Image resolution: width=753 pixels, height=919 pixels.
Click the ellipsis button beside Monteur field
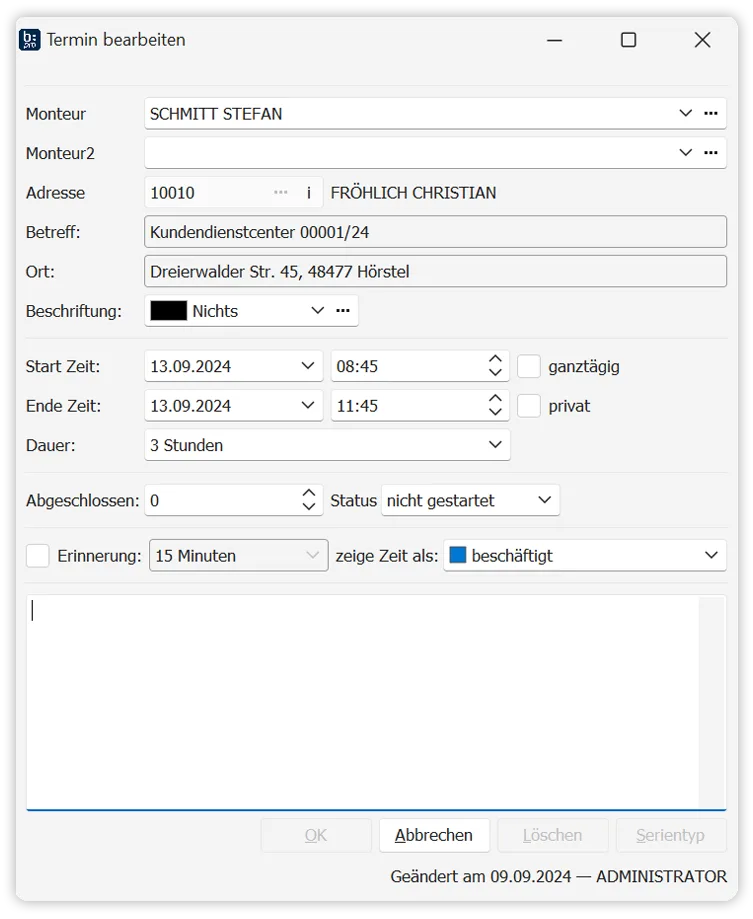coord(710,113)
